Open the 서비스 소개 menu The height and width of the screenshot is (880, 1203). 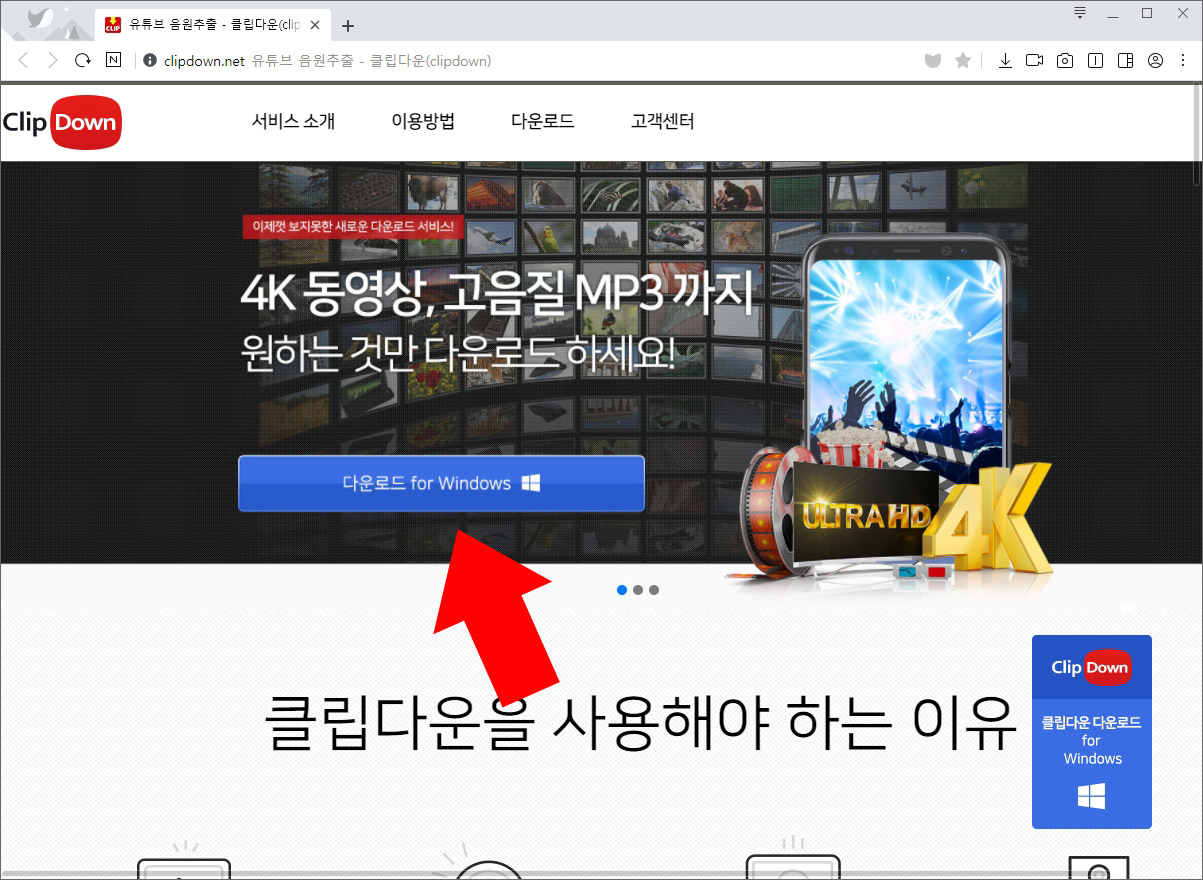click(x=293, y=121)
